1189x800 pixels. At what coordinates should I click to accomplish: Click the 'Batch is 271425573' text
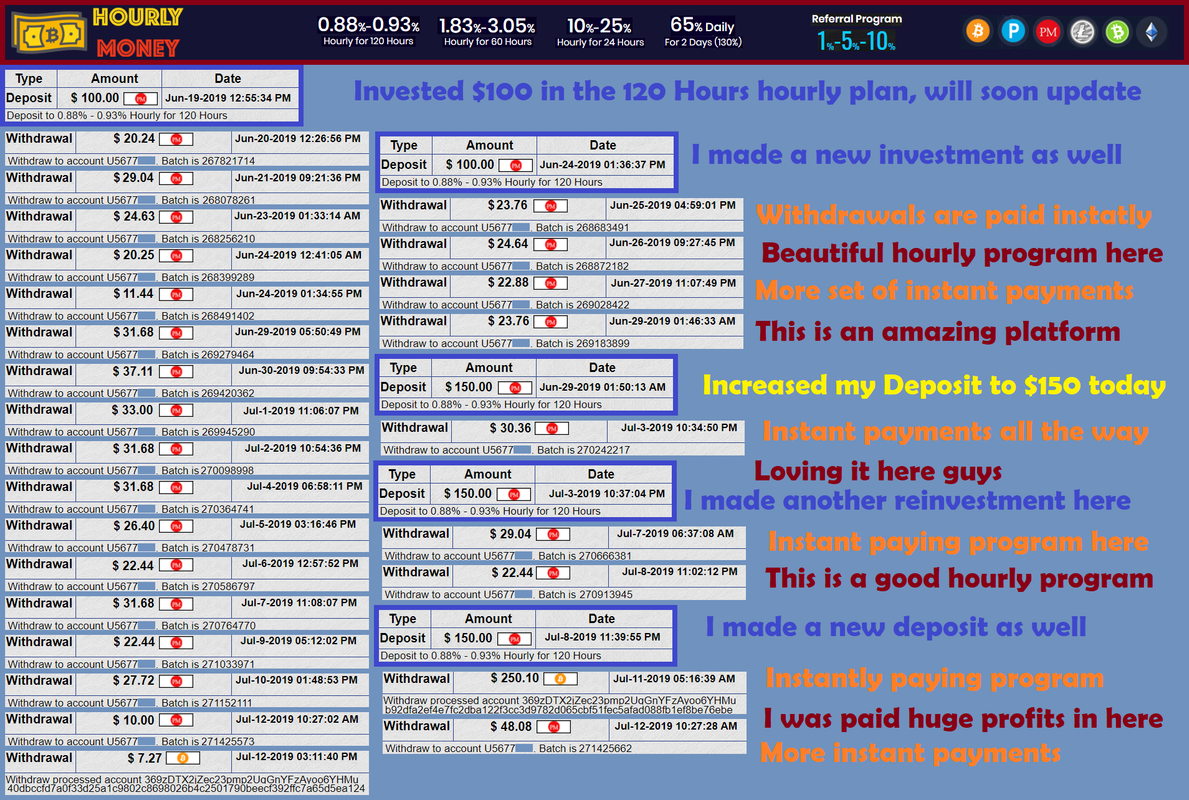(208, 742)
